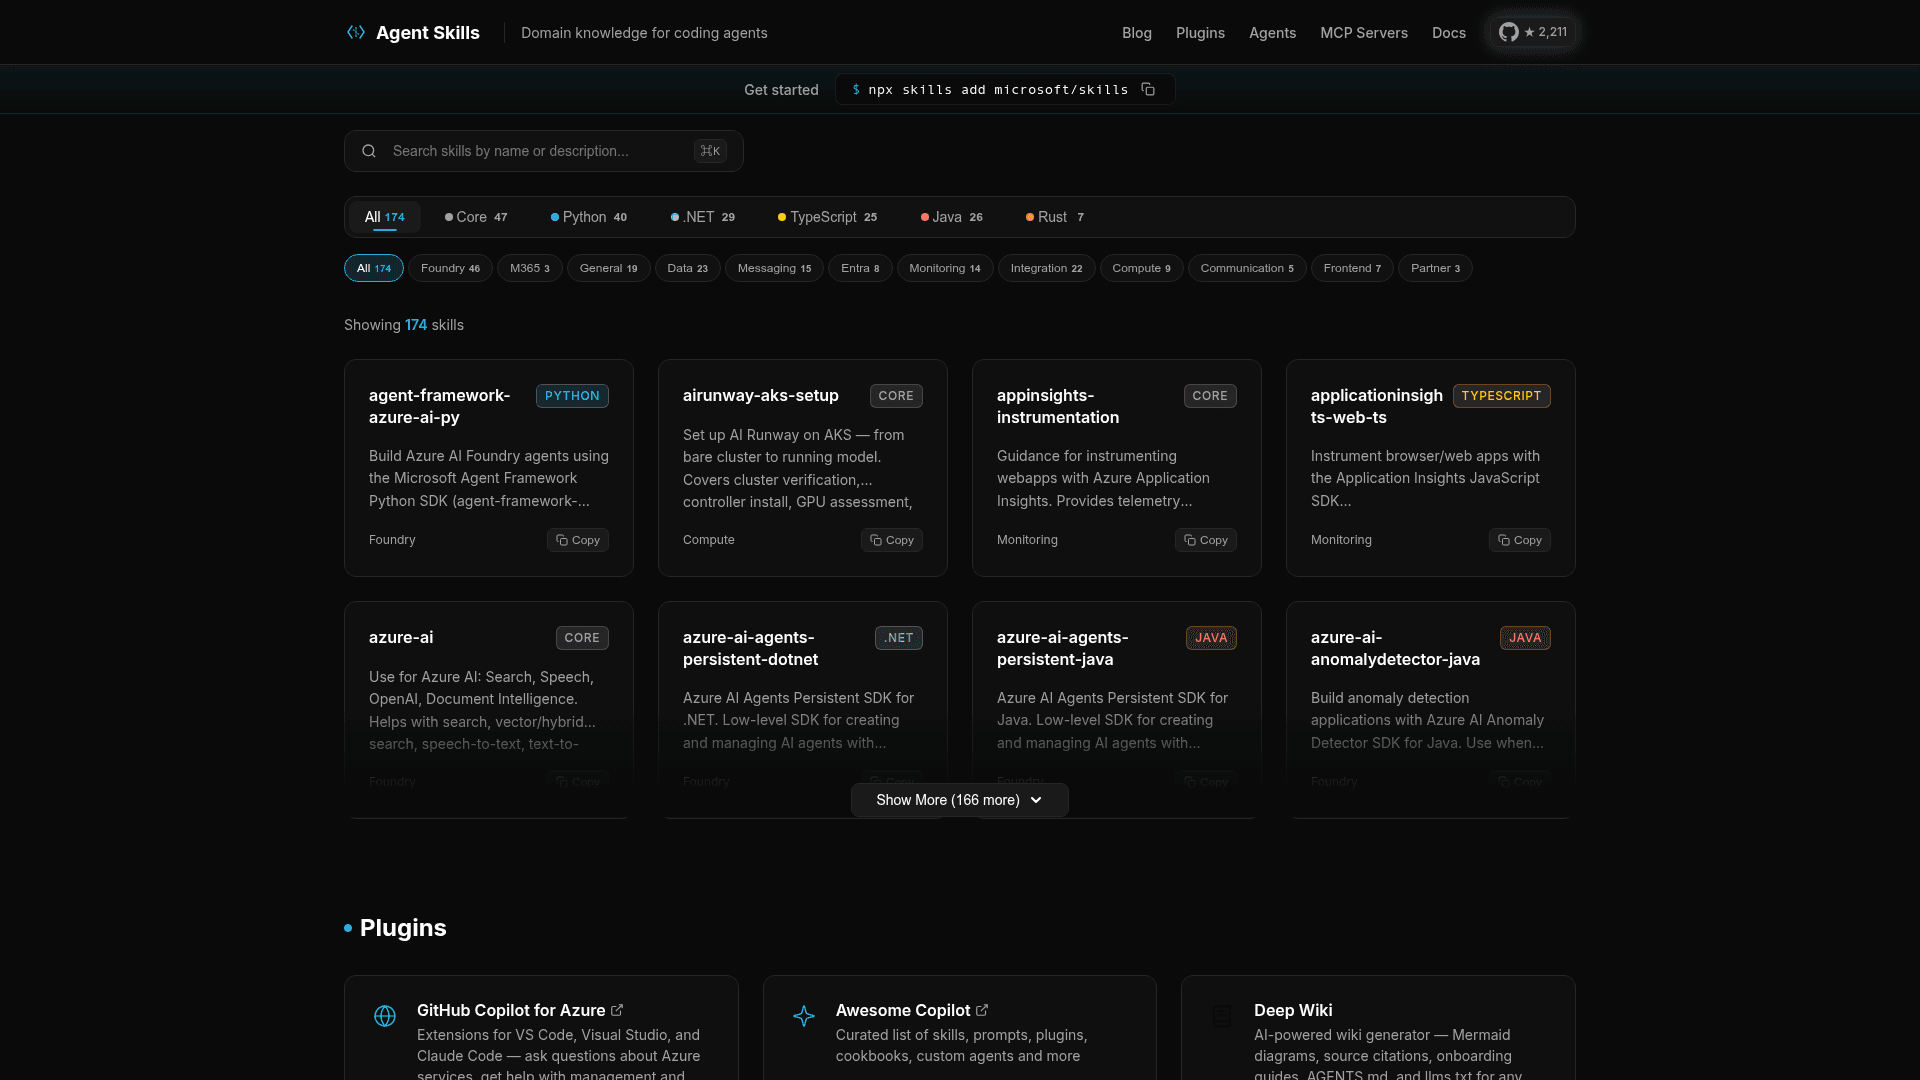The image size is (1920, 1080).
Task: Open the airunway-aks-setup skill card title
Action: point(761,395)
